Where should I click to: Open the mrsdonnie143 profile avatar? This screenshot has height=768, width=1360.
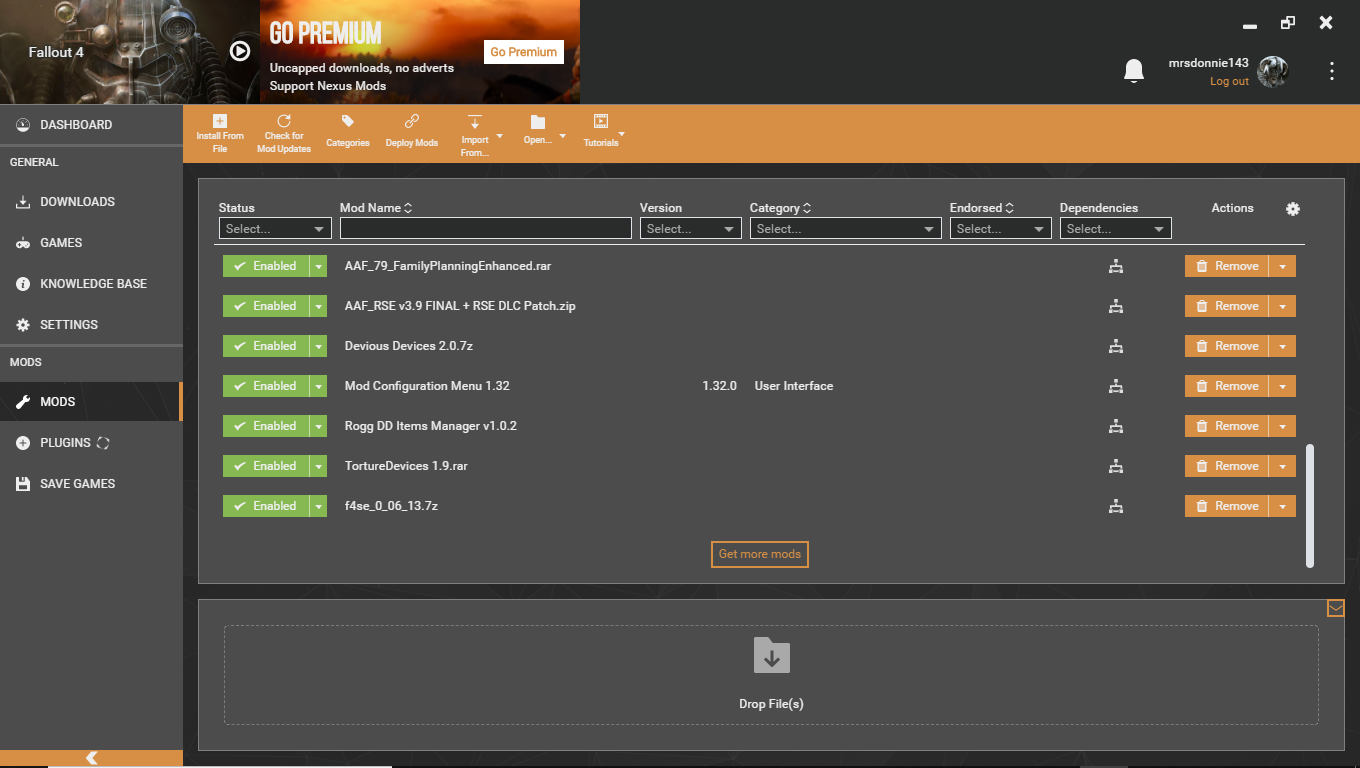pos(1273,71)
